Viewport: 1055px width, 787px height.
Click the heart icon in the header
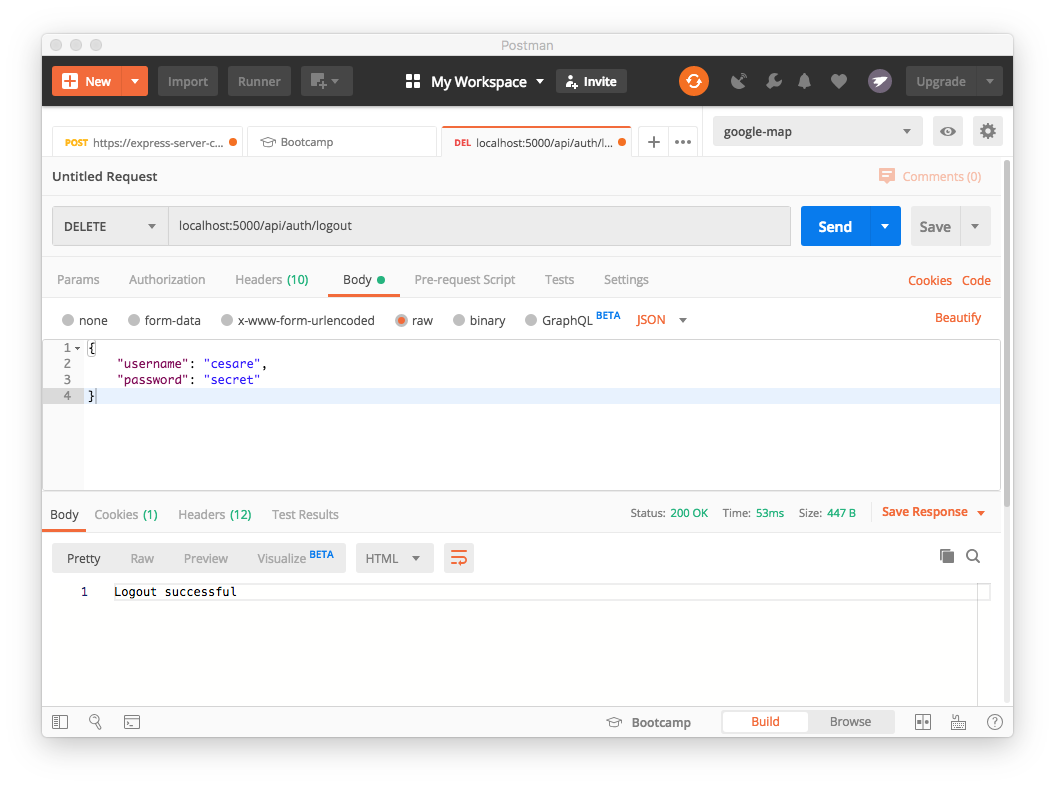838,81
